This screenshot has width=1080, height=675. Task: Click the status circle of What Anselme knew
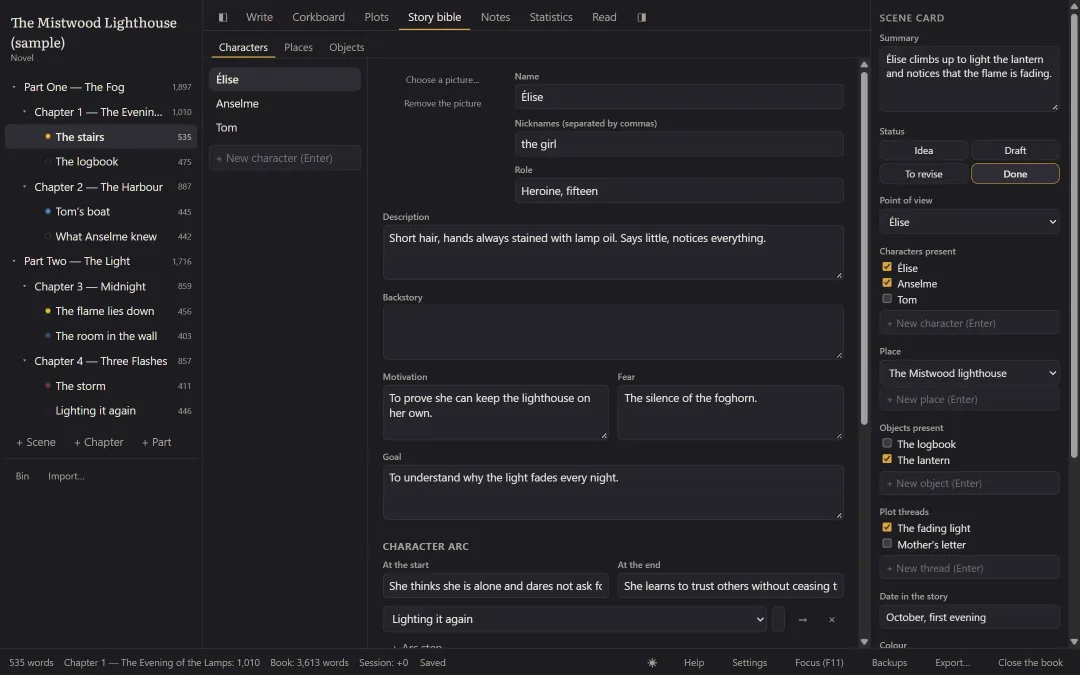click(x=48, y=236)
